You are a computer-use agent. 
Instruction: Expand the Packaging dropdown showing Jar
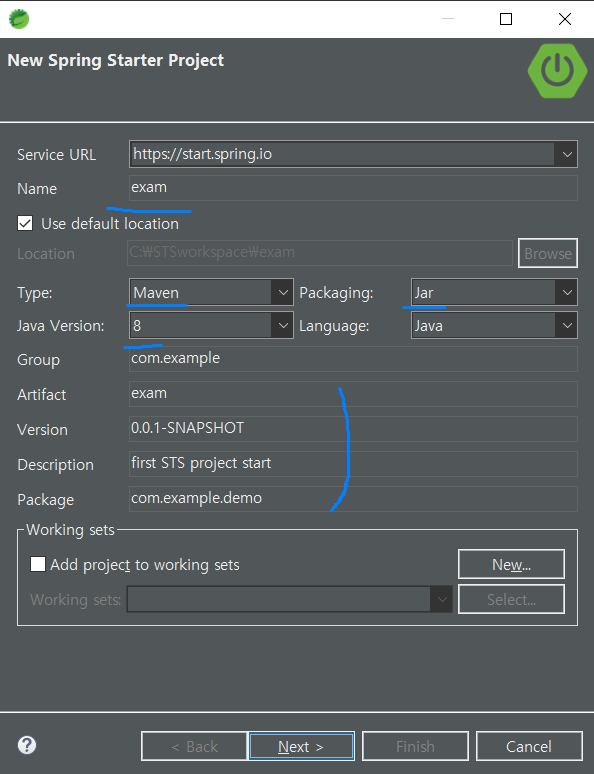tap(566, 293)
